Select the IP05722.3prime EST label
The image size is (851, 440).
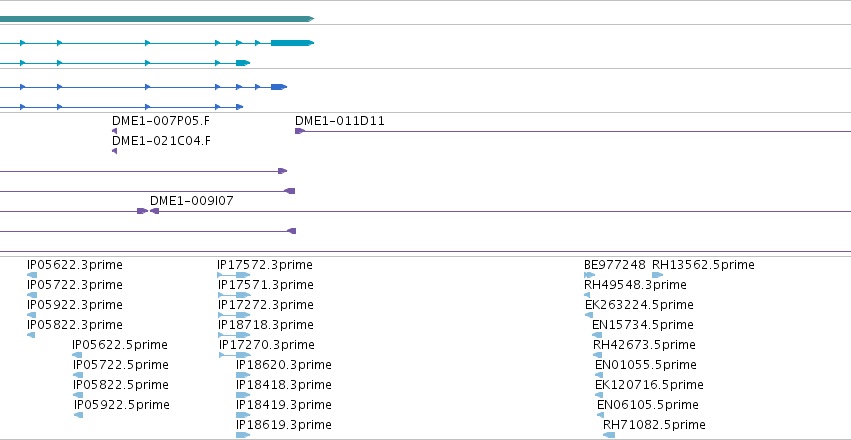pos(75,285)
